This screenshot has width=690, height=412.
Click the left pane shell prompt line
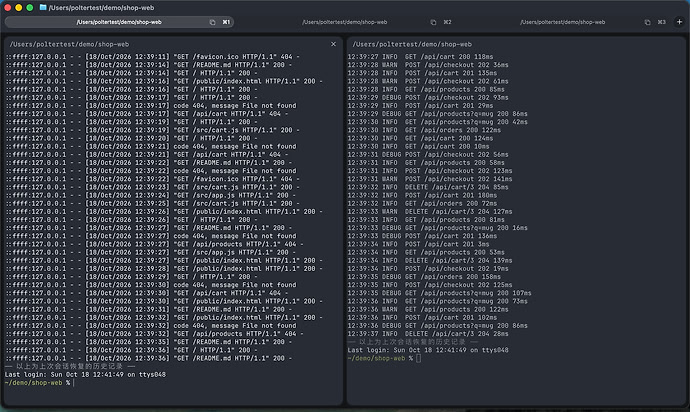39,383
